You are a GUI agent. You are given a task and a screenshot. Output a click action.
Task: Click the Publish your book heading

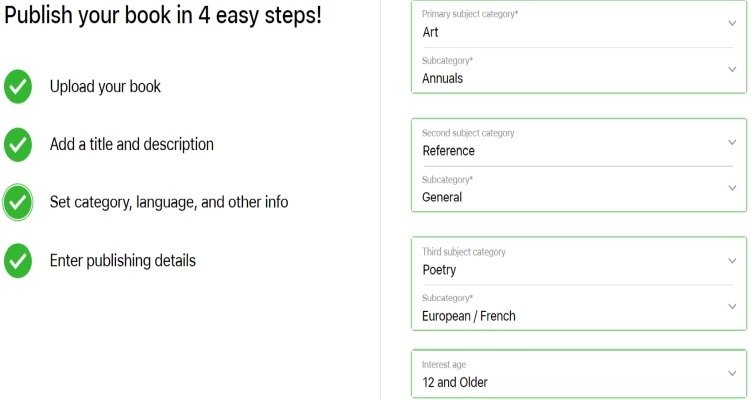tap(163, 16)
